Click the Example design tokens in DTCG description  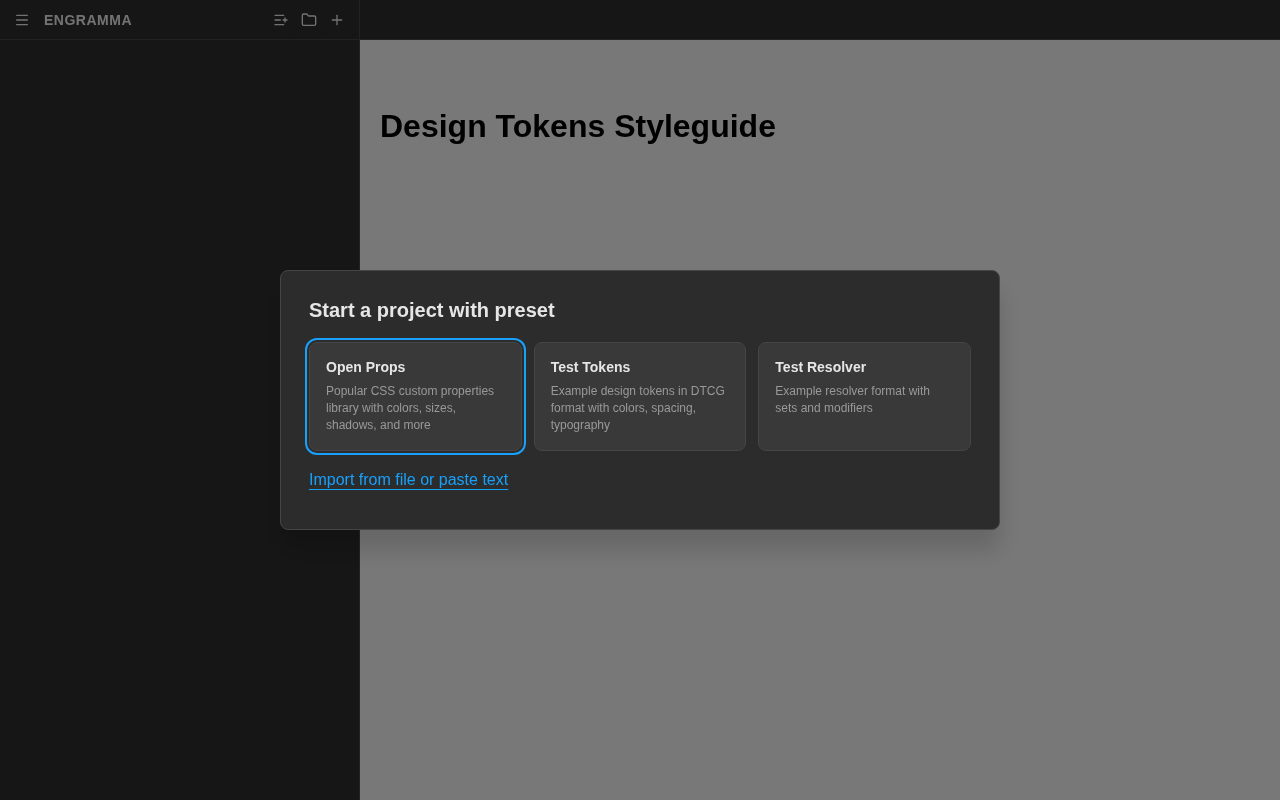(638, 408)
